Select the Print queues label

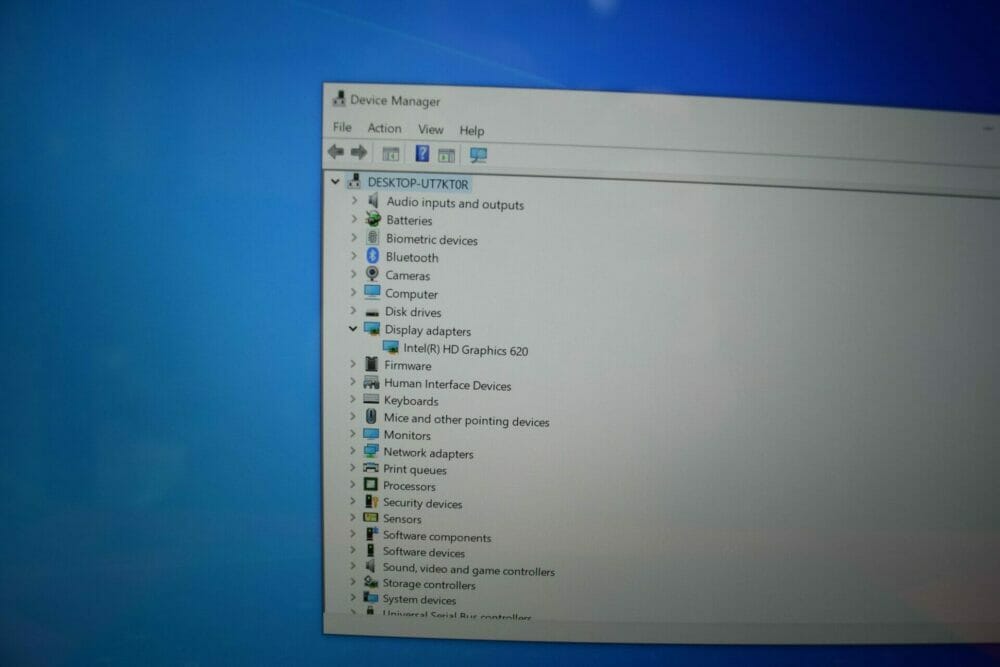[x=415, y=470]
